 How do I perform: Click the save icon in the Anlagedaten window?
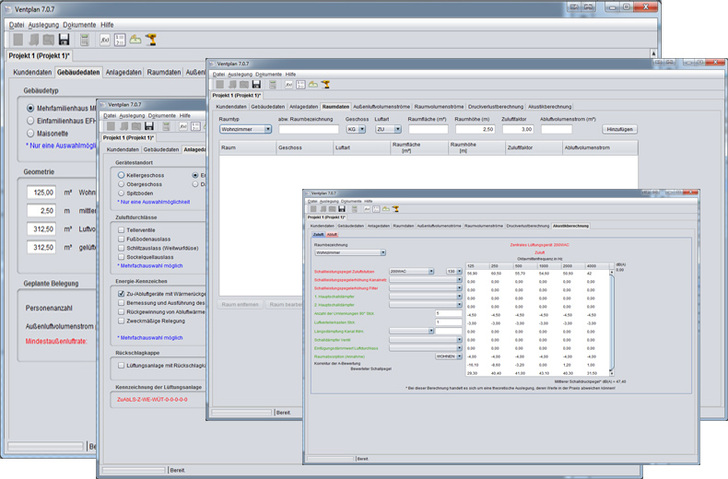pos(148,127)
